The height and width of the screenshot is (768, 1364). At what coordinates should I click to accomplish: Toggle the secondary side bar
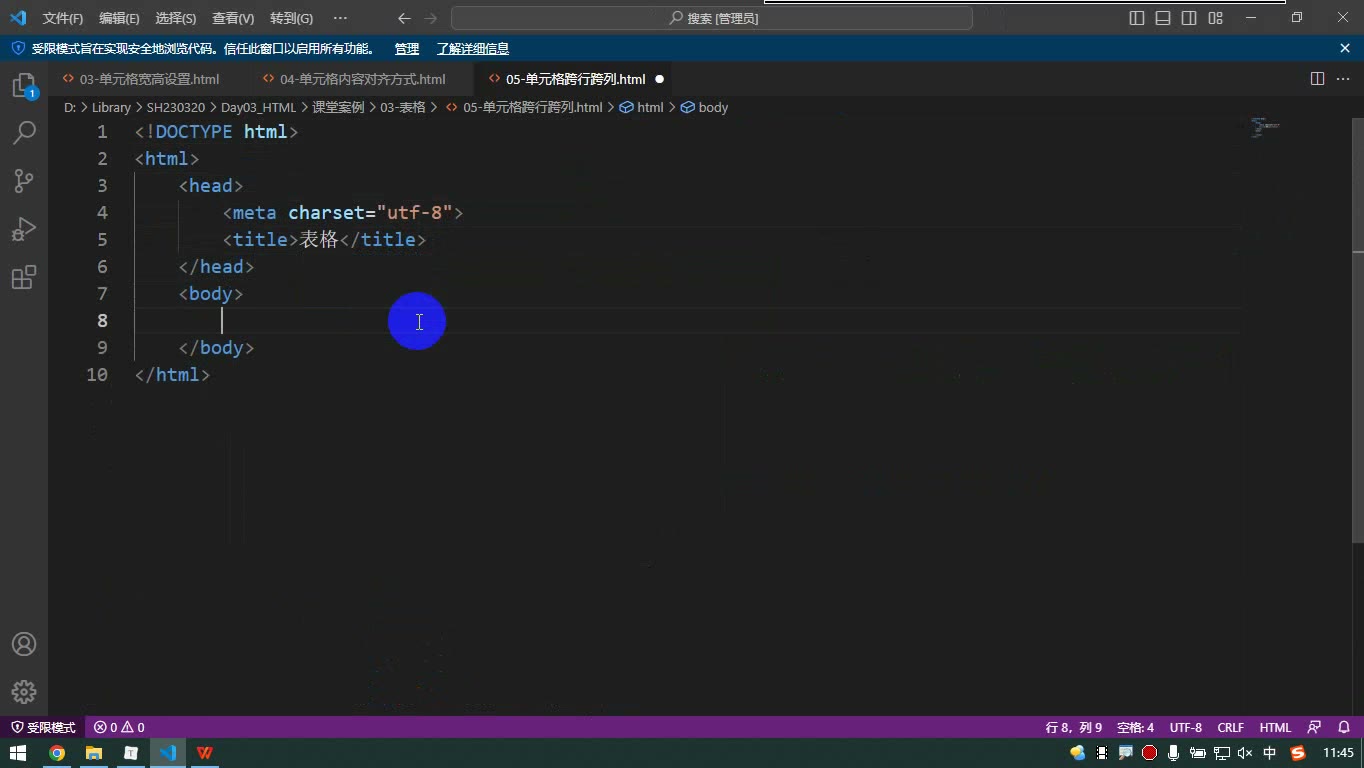tap(1189, 18)
